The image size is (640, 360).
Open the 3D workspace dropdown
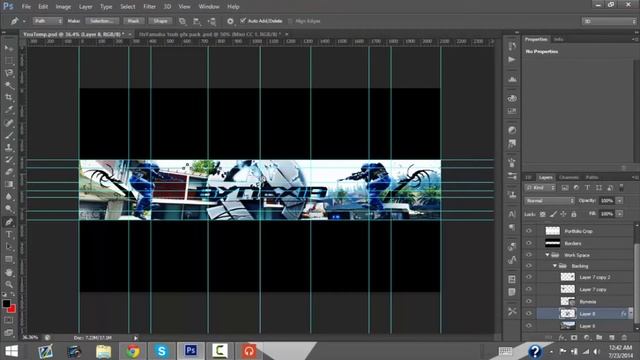(609, 21)
